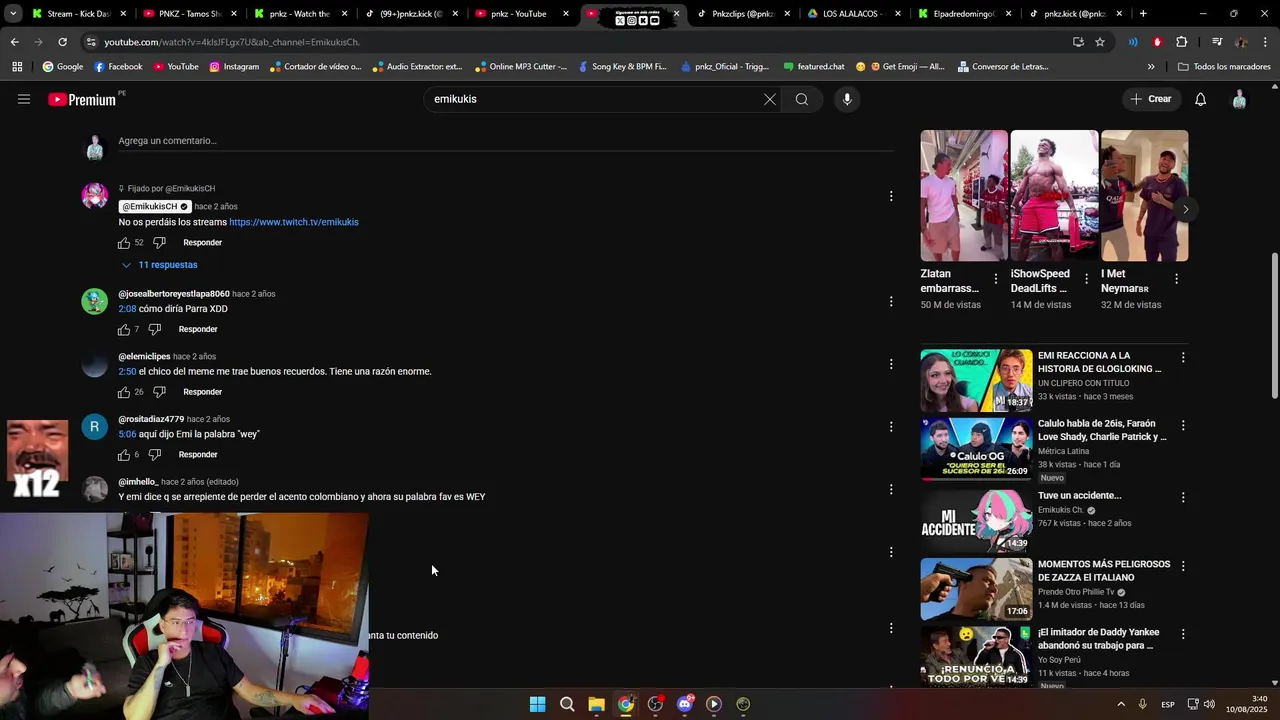Dislike the "cómo diría Parra XDD" comment

click(155, 329)
